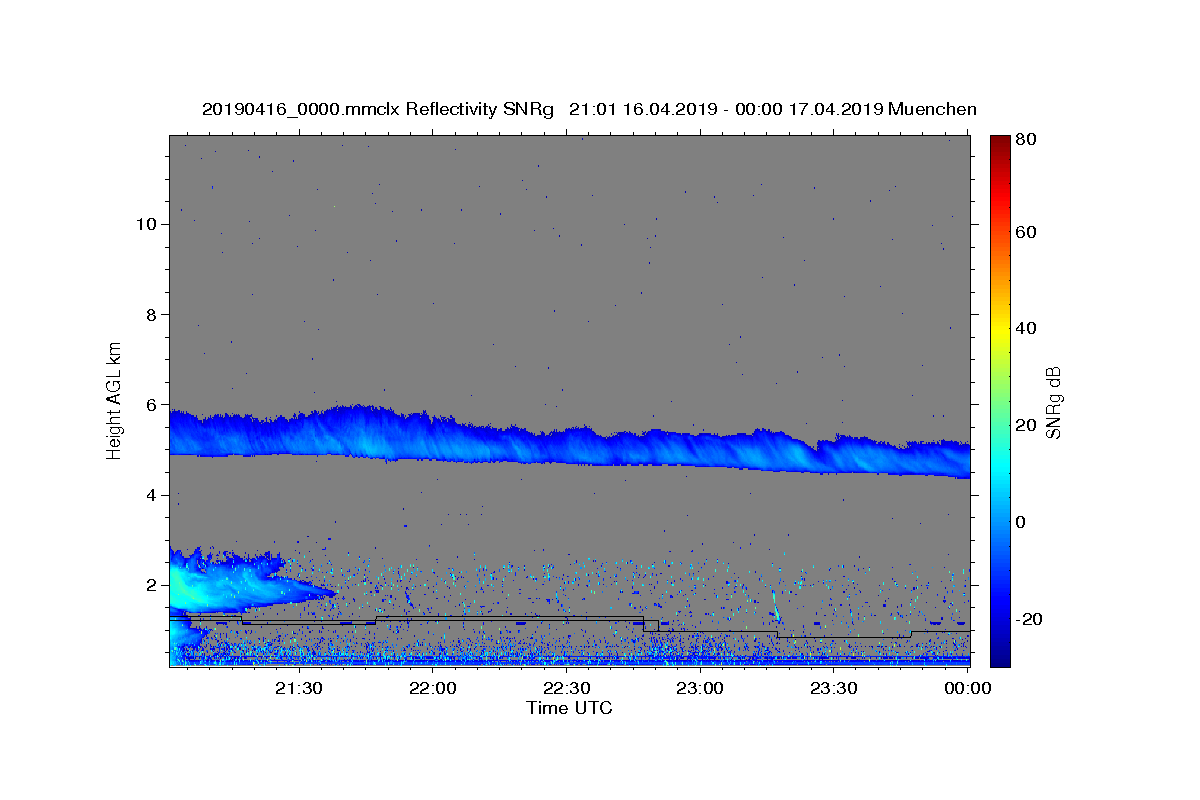Click the colorbar value 40

tap(1026, 328)
